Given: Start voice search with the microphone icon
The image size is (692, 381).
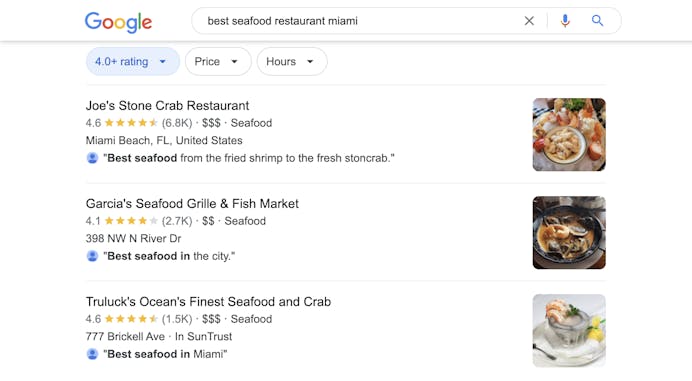Looking at the screenshot, I should coord(565,21).
